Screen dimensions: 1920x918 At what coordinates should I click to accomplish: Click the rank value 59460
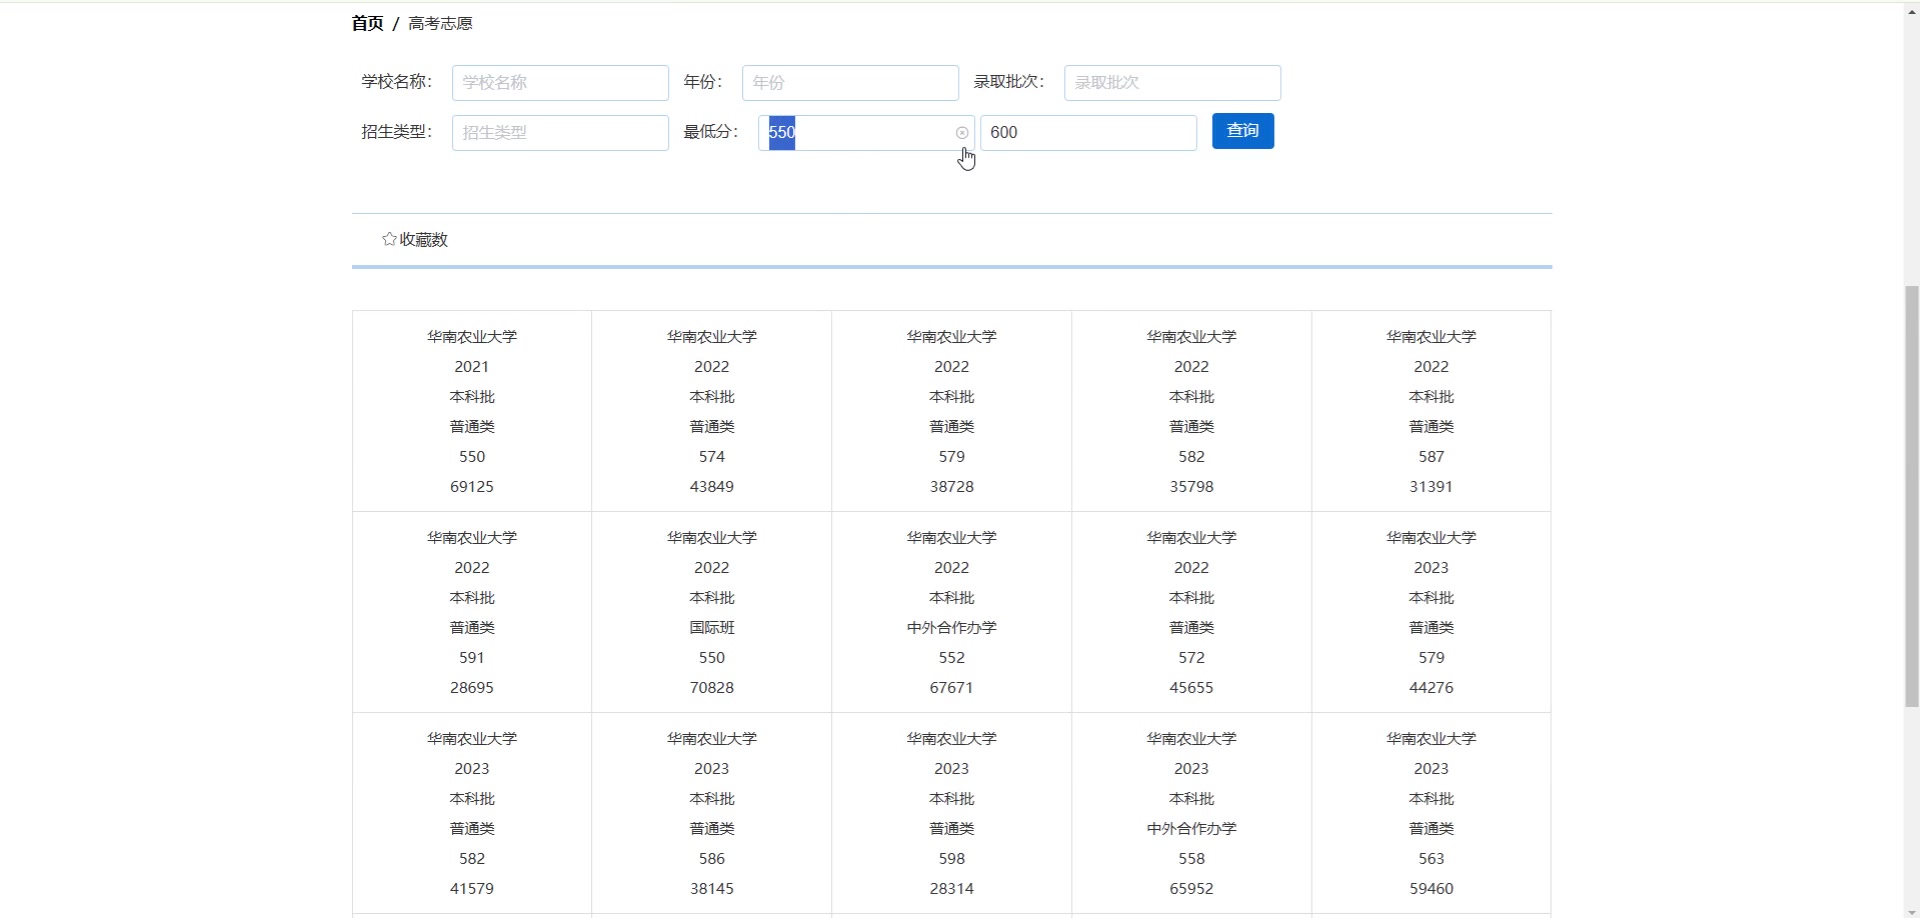tap(1431, 889)
